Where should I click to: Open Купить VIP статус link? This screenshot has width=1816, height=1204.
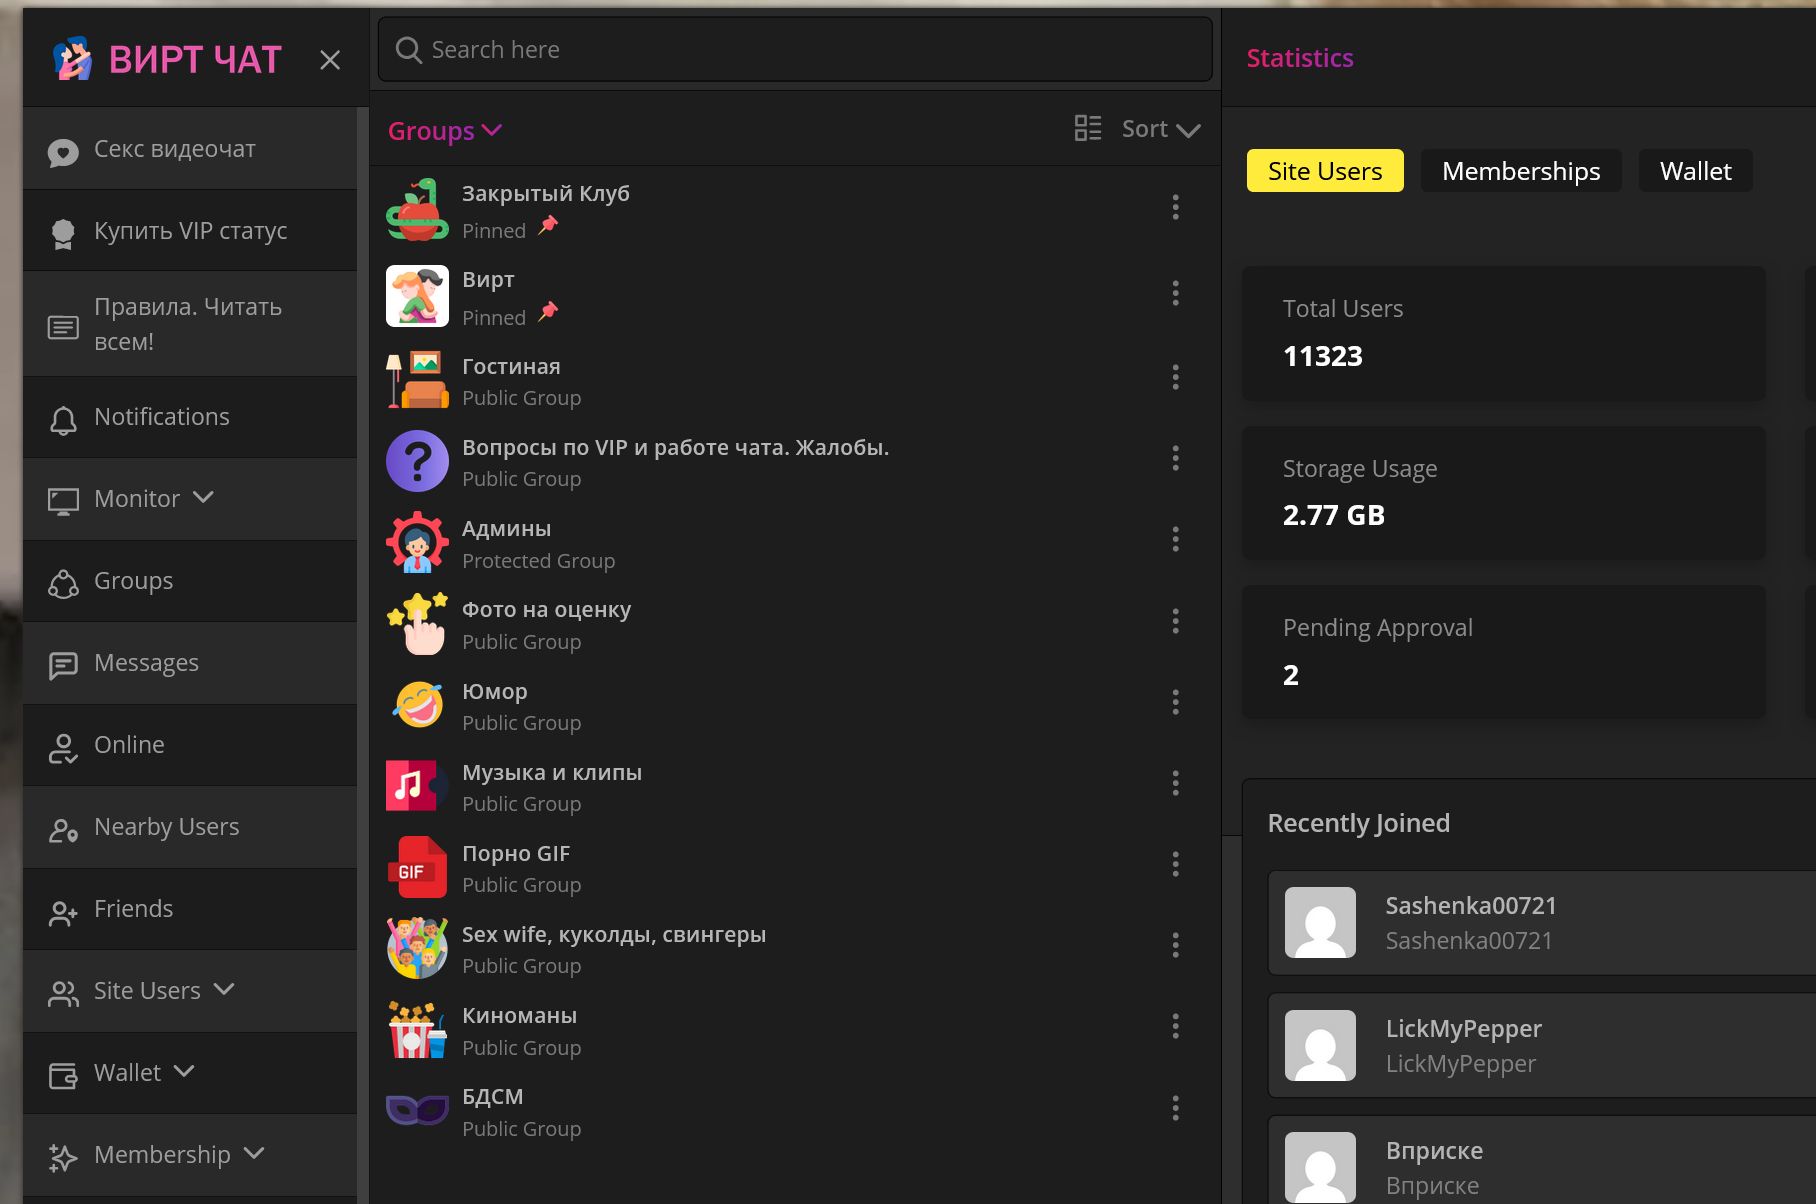coord(190,231)
